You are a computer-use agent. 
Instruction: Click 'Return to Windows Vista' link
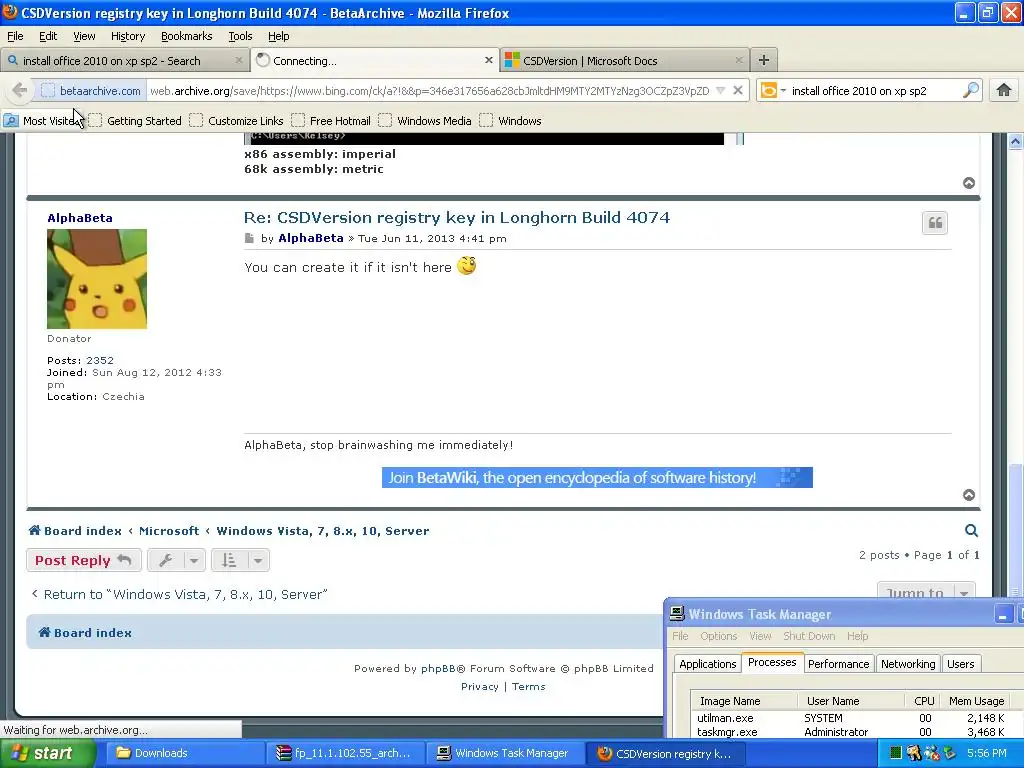(179, 594)
